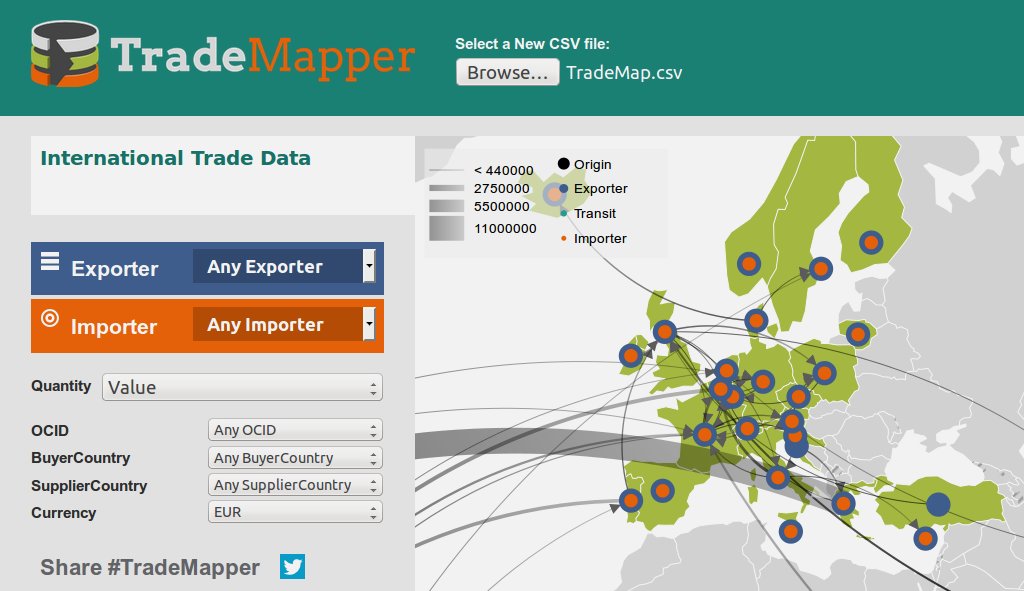Click the 2750000 legend value
The height and width of the screenshot is (591, 1024).
[502, 189]
